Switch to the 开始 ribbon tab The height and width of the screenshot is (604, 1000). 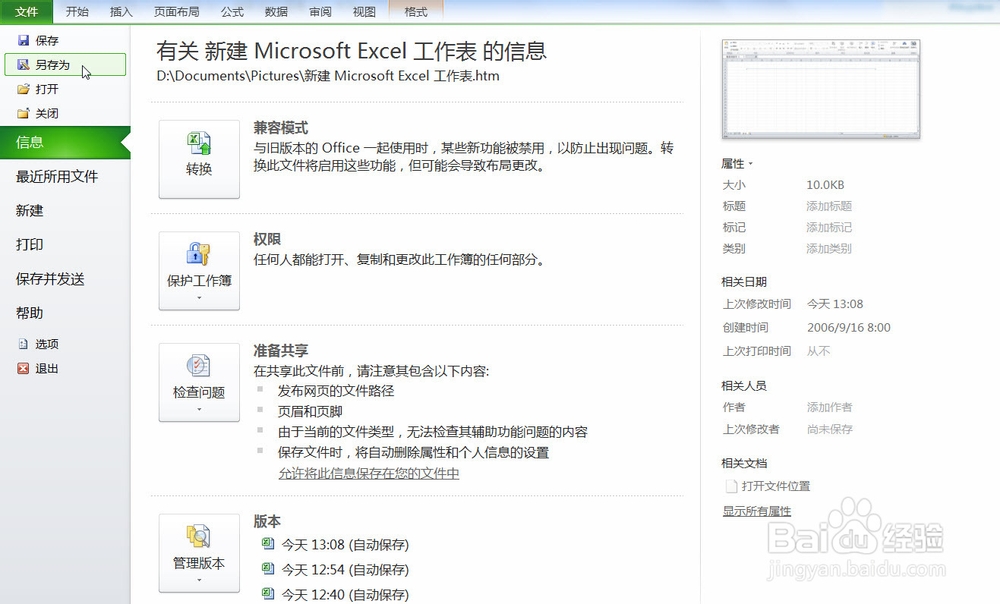tap(77, 11)
